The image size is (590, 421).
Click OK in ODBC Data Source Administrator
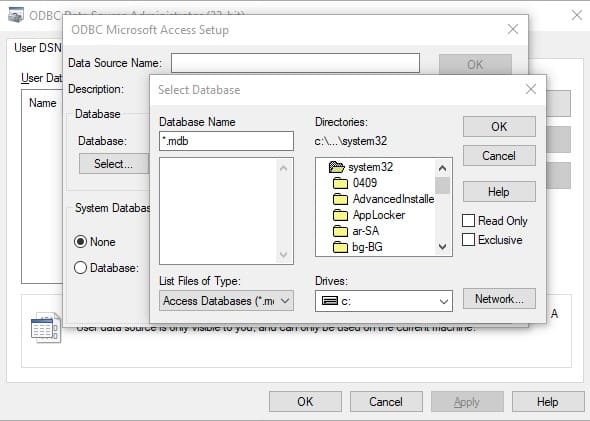coord(305,401)
